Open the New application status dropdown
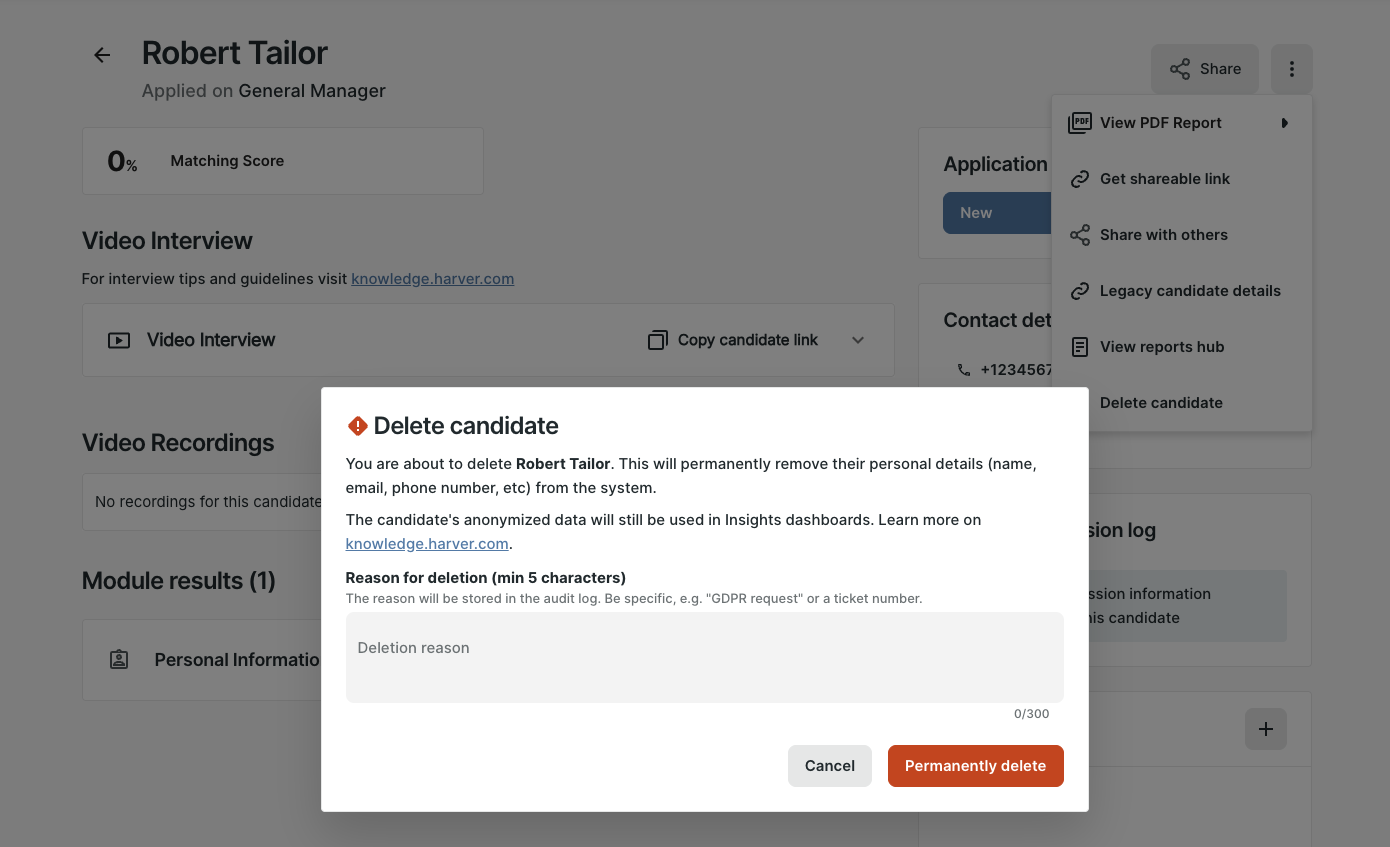The width and height of the screenshot is (1390, 847). pos(997,213)
